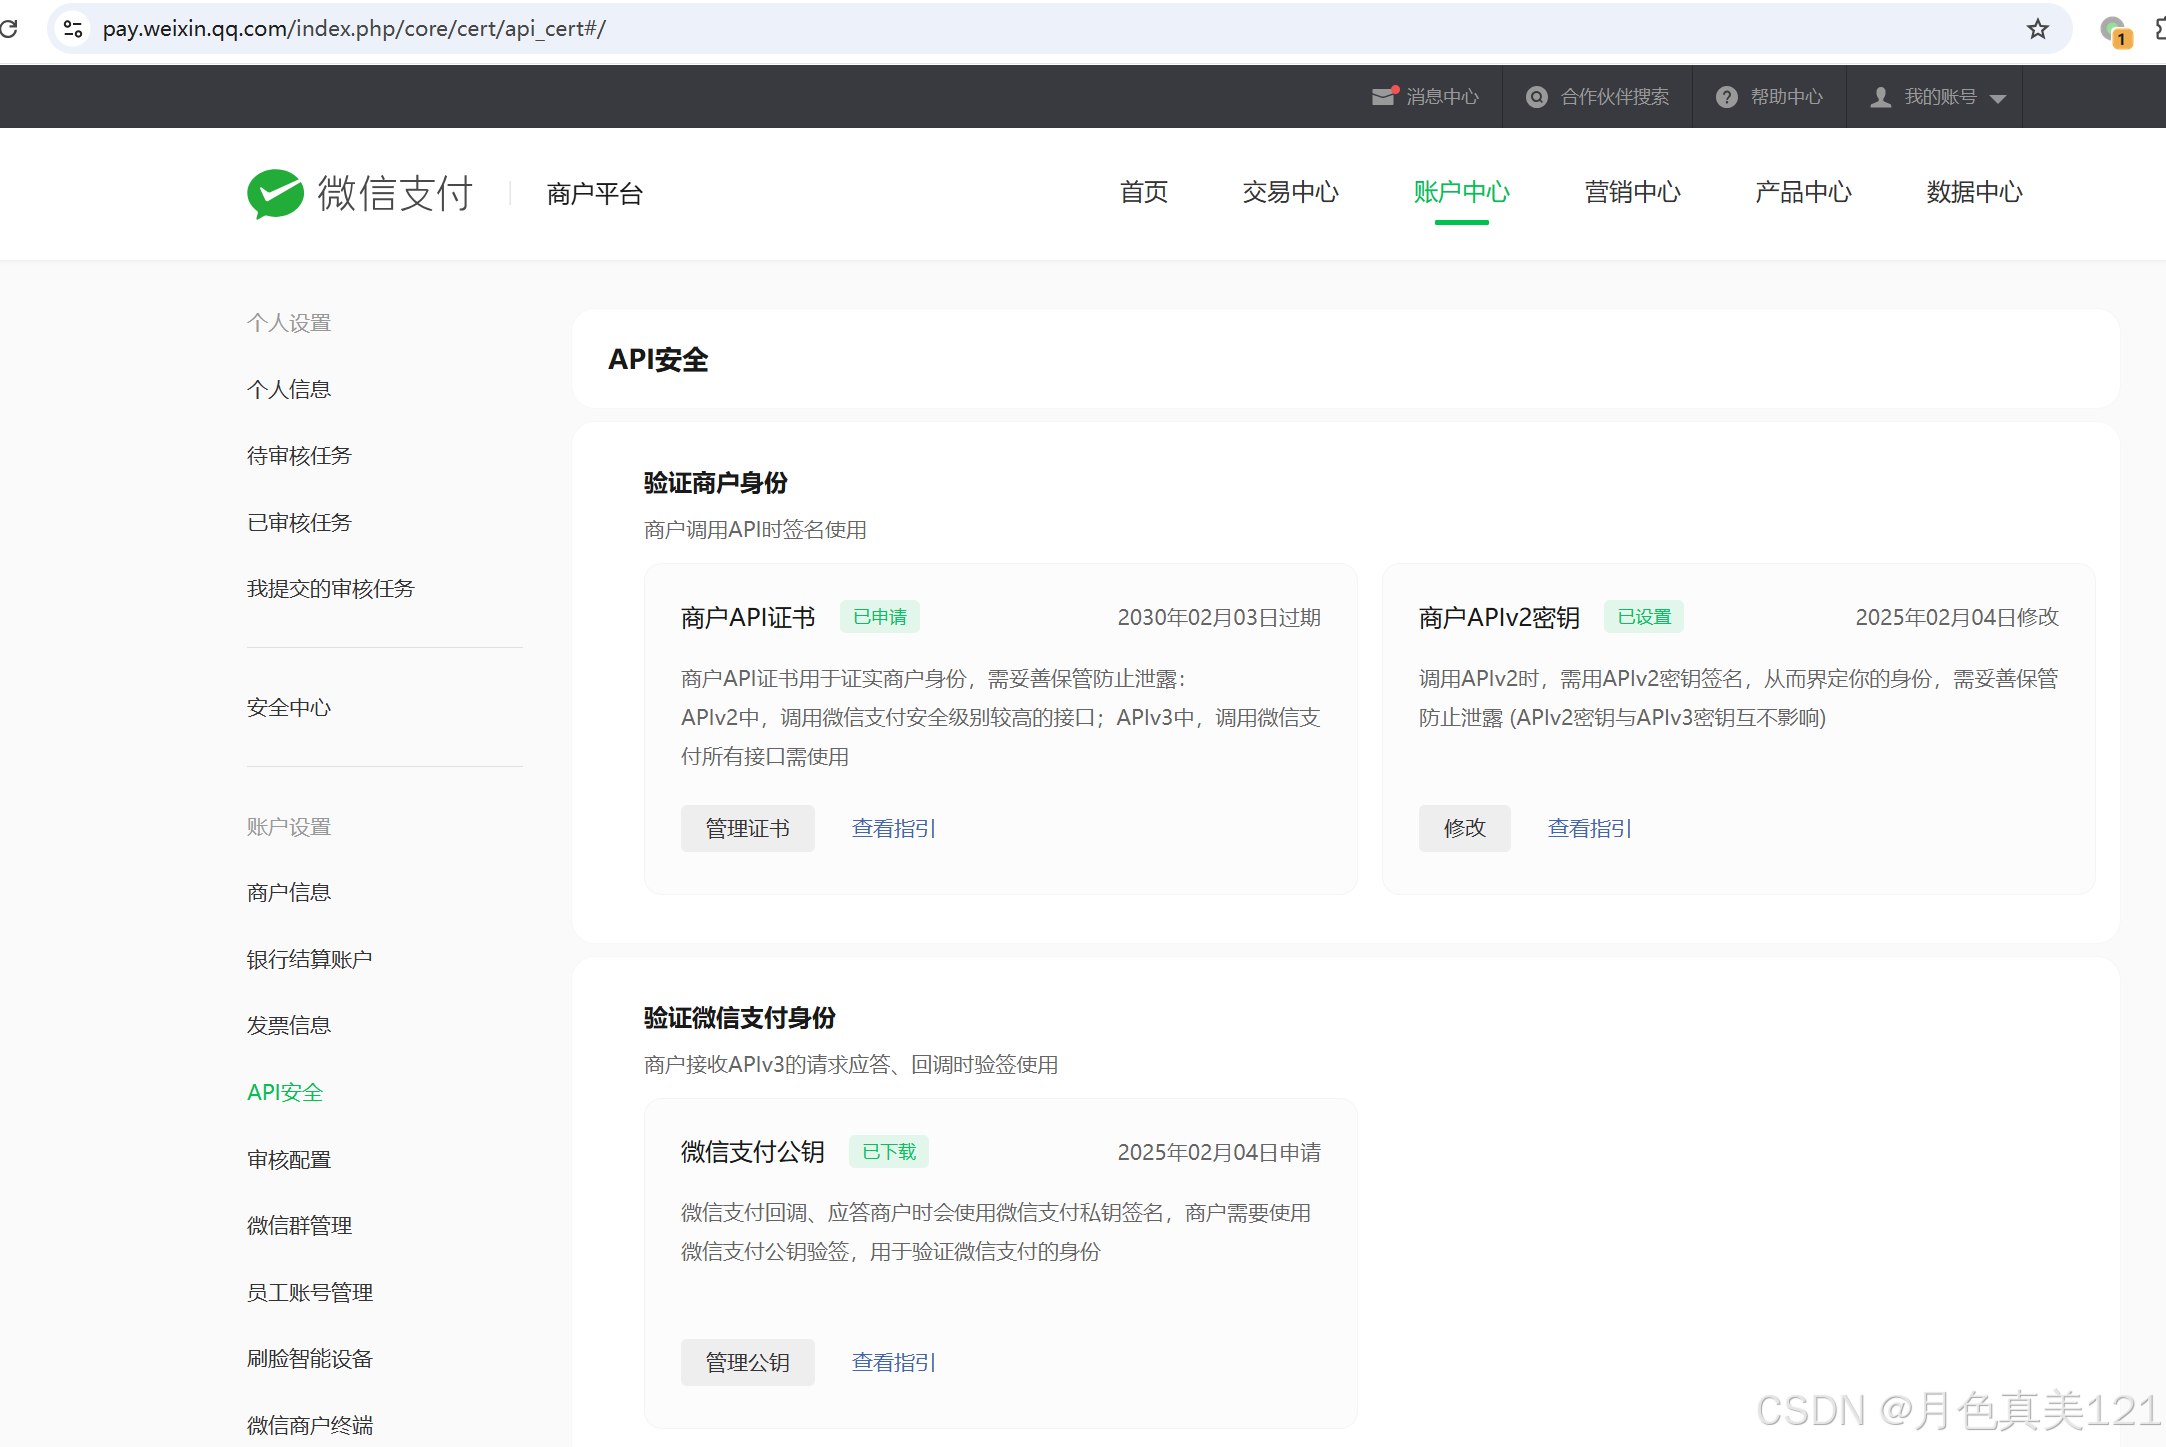Bookmark the page via star icon

2037,28
